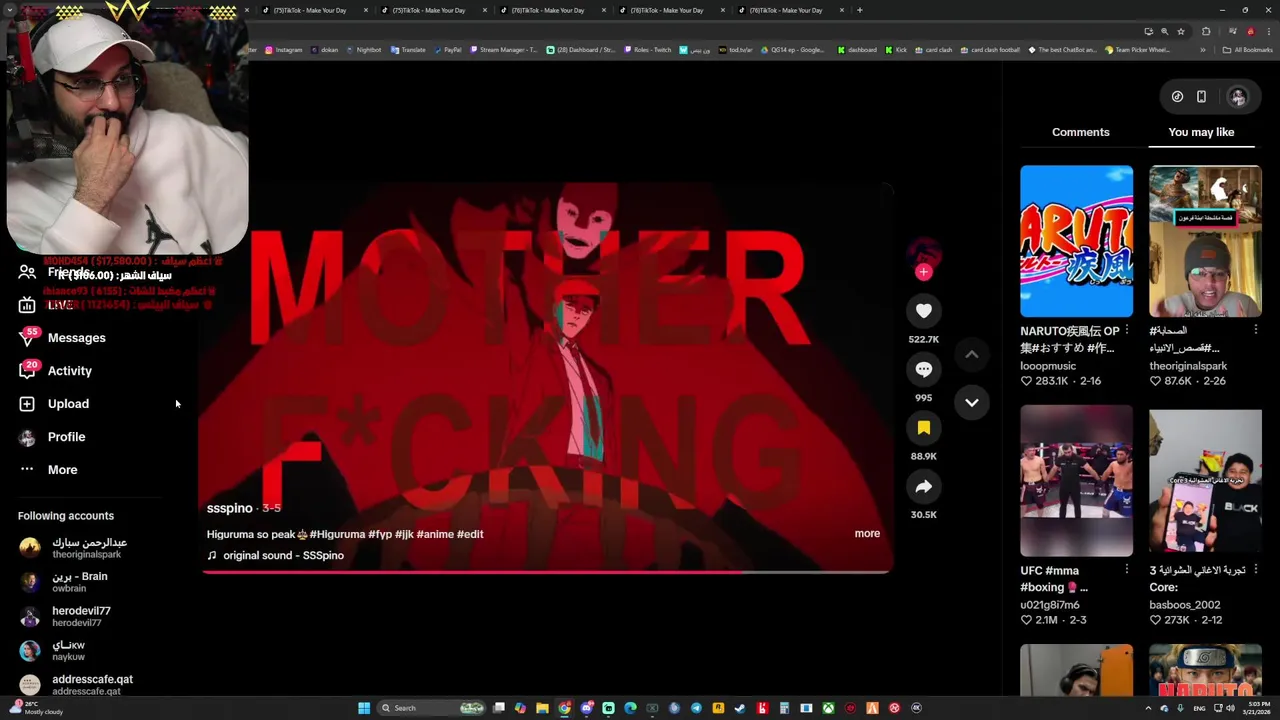Open the profile avatar menu in TikTok header
Image resolution: width=1280 pixels, height=720 pixels.
[x=1238, y=97]
